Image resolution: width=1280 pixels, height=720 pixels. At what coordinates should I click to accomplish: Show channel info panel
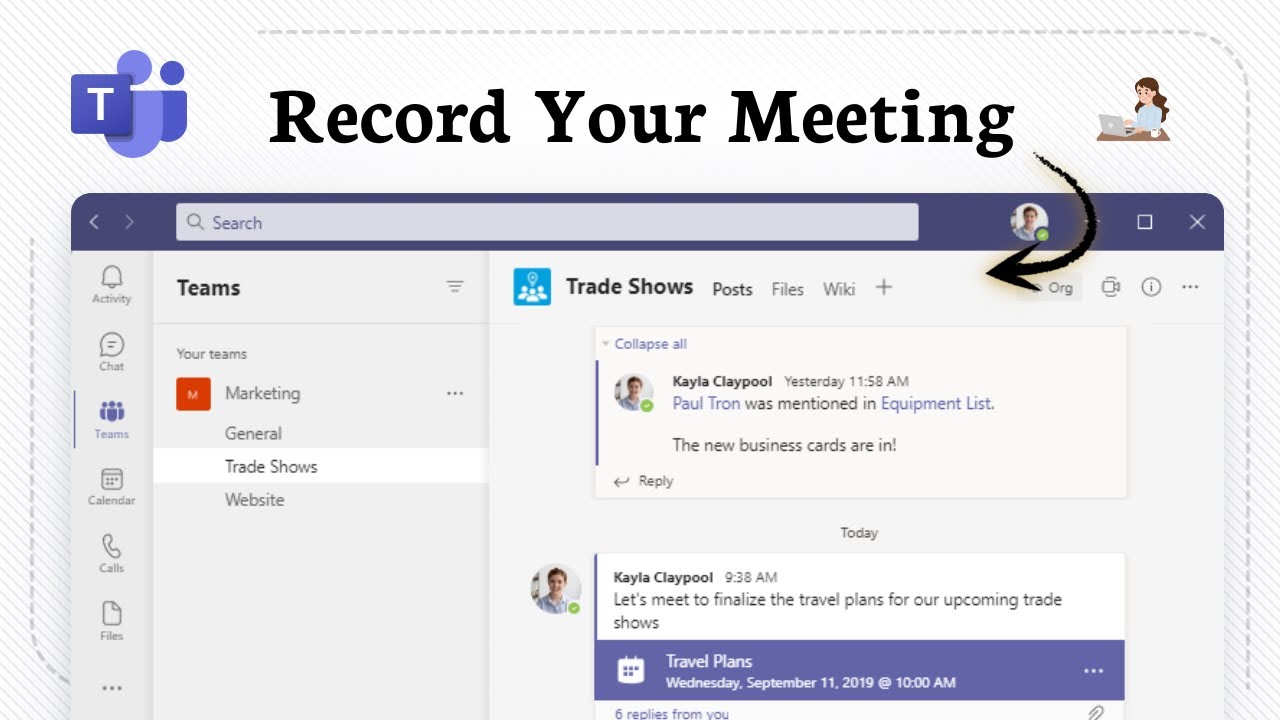click(1151, 287)
